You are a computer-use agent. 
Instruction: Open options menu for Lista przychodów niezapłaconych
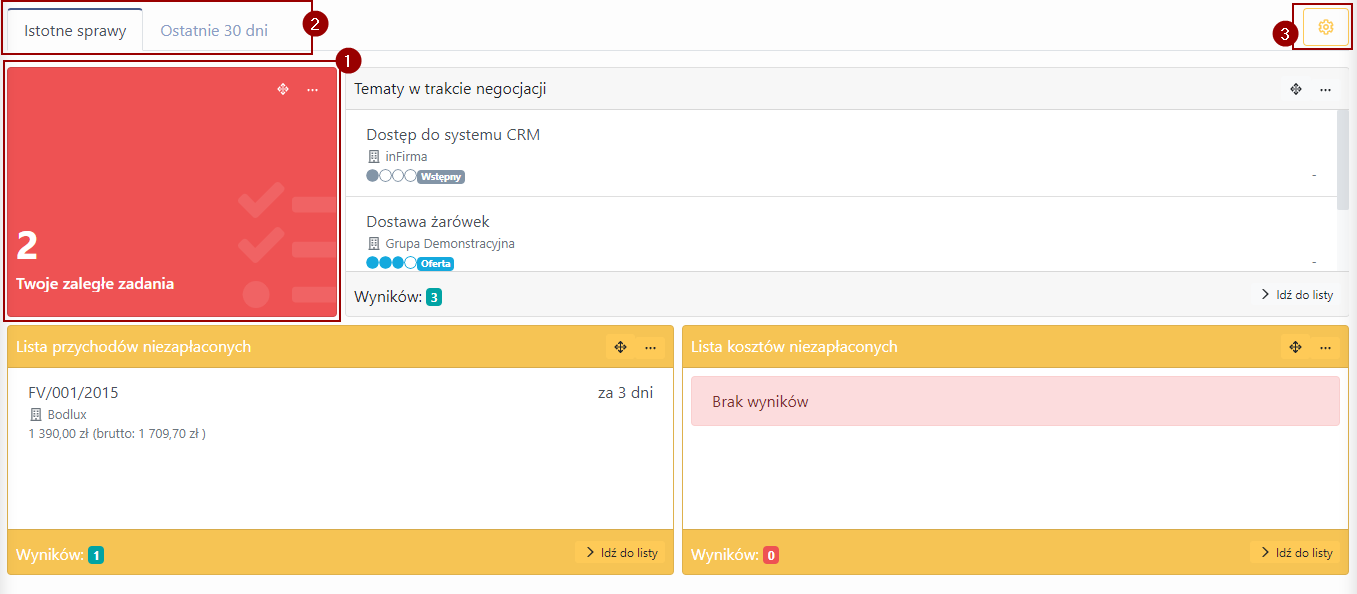650,347
